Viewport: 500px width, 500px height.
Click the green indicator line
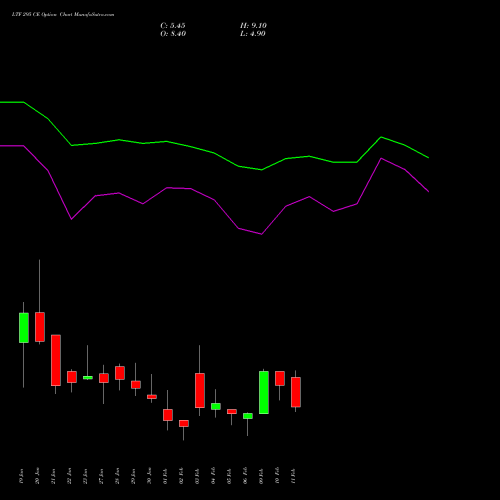[214, 153]
